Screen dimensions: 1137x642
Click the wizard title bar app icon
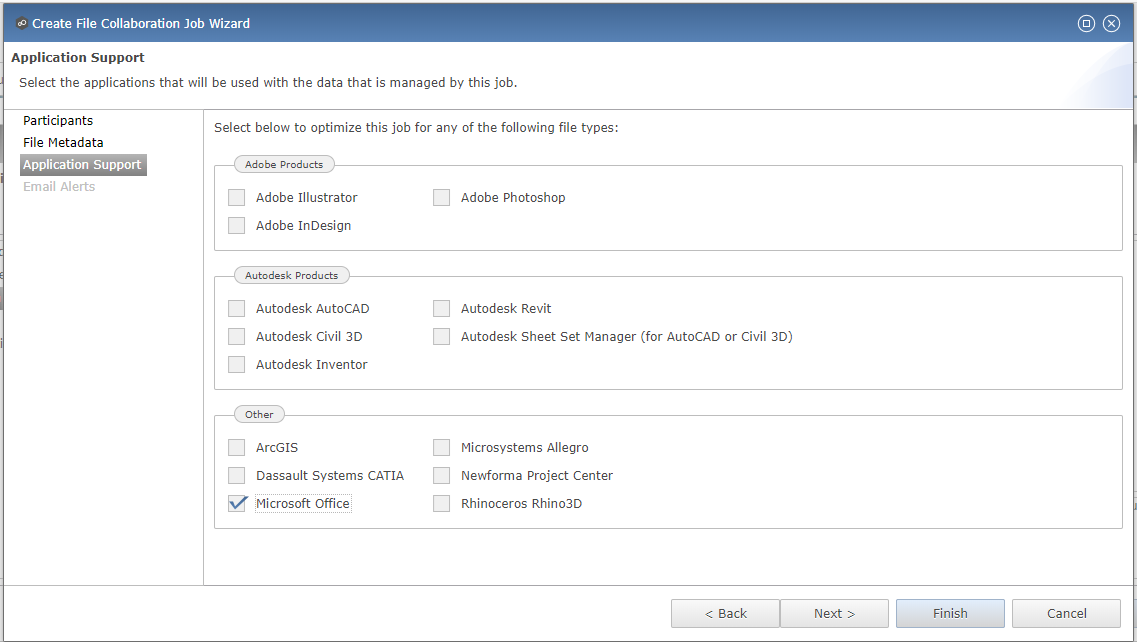(x=22, y=23)
